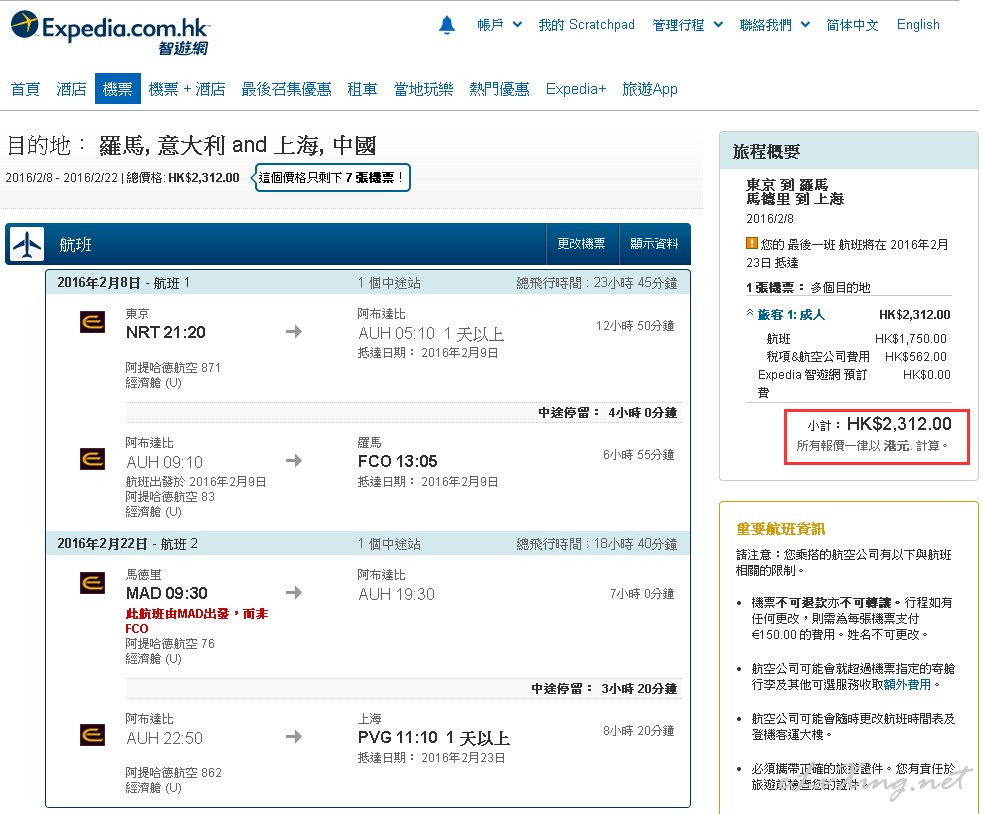Click the 旅程概要 panel heading
The image size is (983, 814).
tap(766, 151)
